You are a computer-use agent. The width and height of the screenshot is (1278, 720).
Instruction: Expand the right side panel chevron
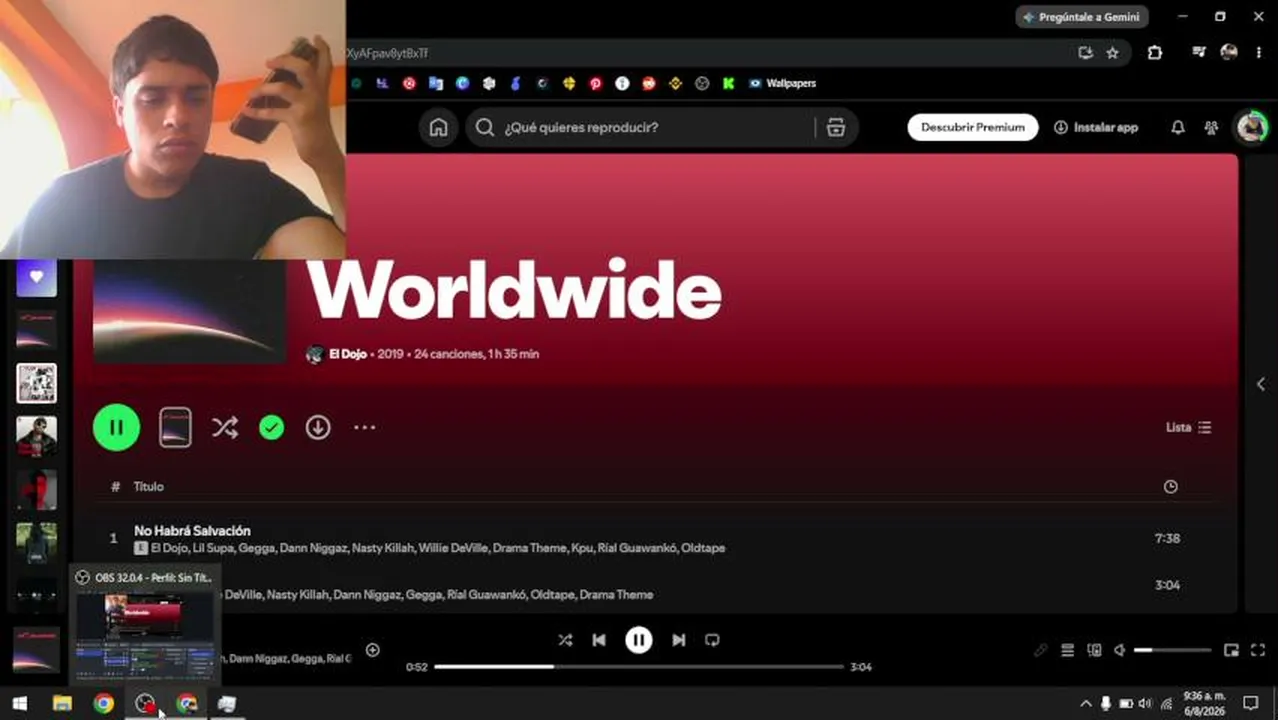tap(1260, 384)
